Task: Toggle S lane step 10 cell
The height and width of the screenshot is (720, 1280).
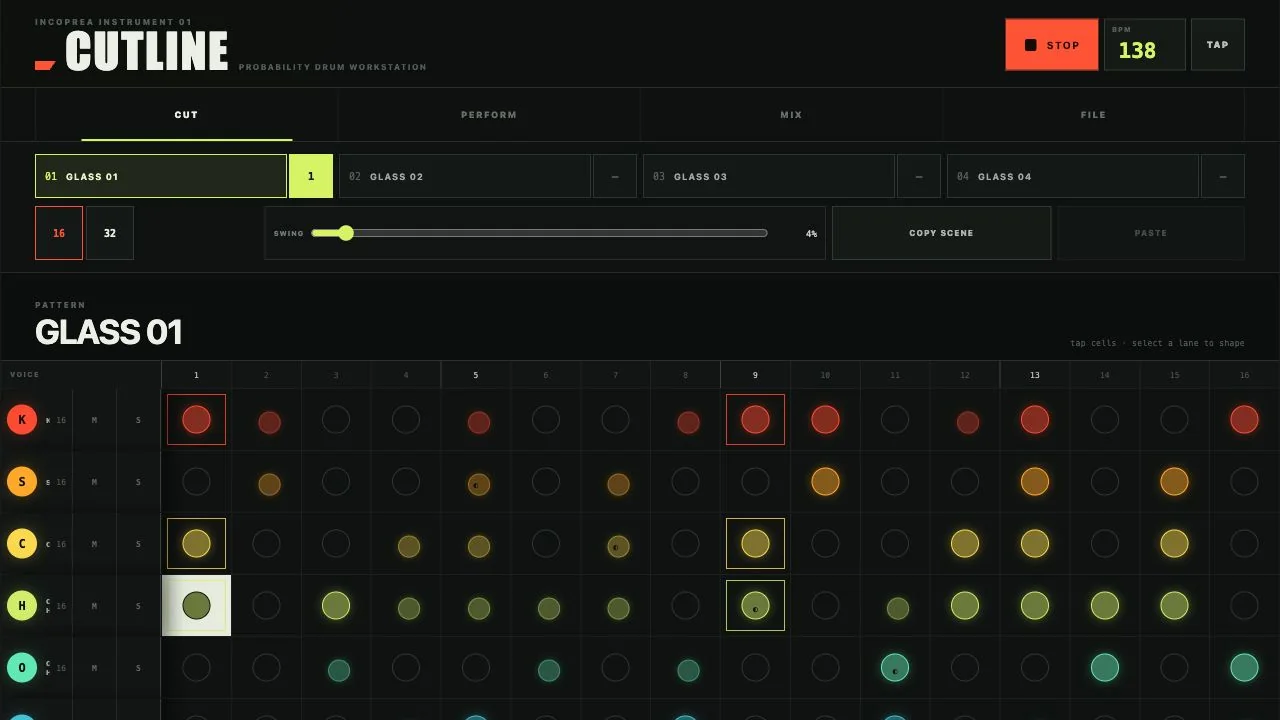Action: [x=825, y=481]
